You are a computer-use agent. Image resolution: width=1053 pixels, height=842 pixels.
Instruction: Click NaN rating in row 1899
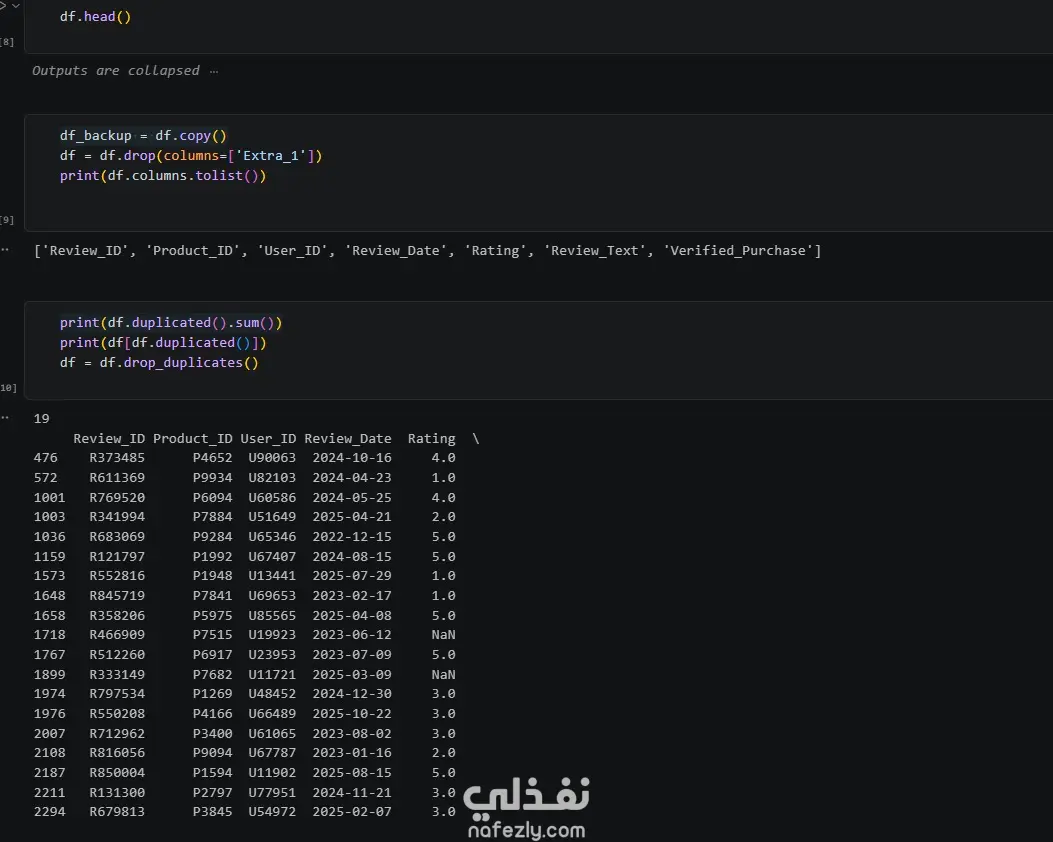coord(443,675)
